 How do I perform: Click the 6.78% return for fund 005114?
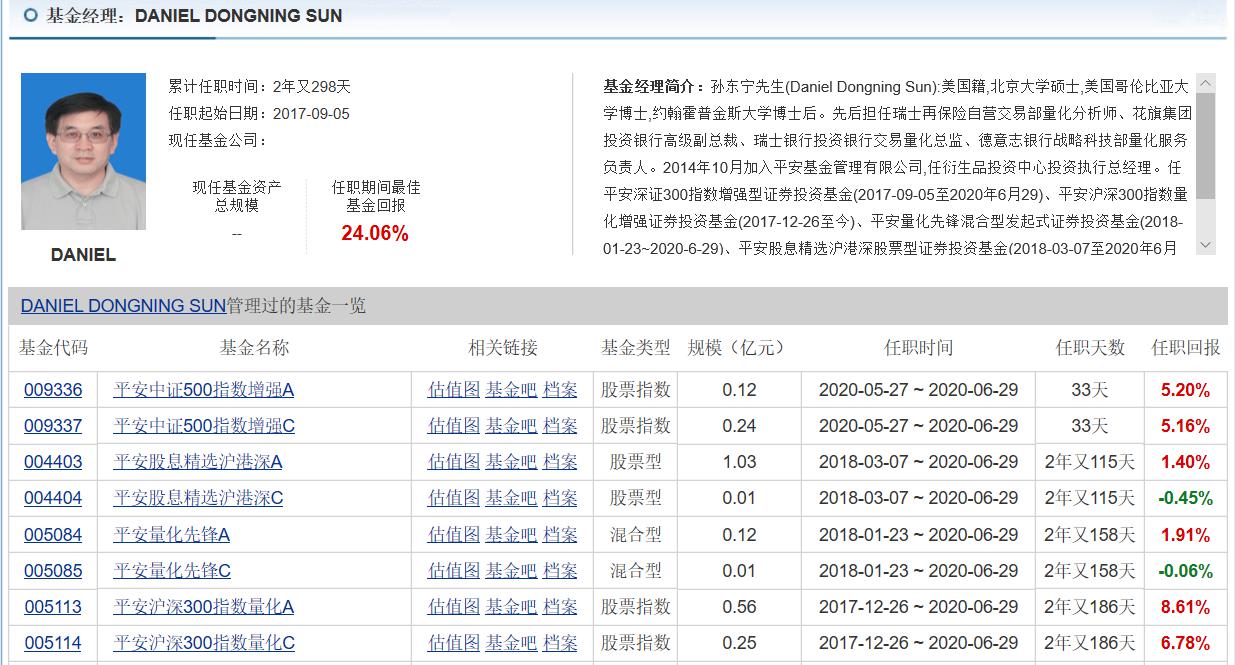(1186, 643)
